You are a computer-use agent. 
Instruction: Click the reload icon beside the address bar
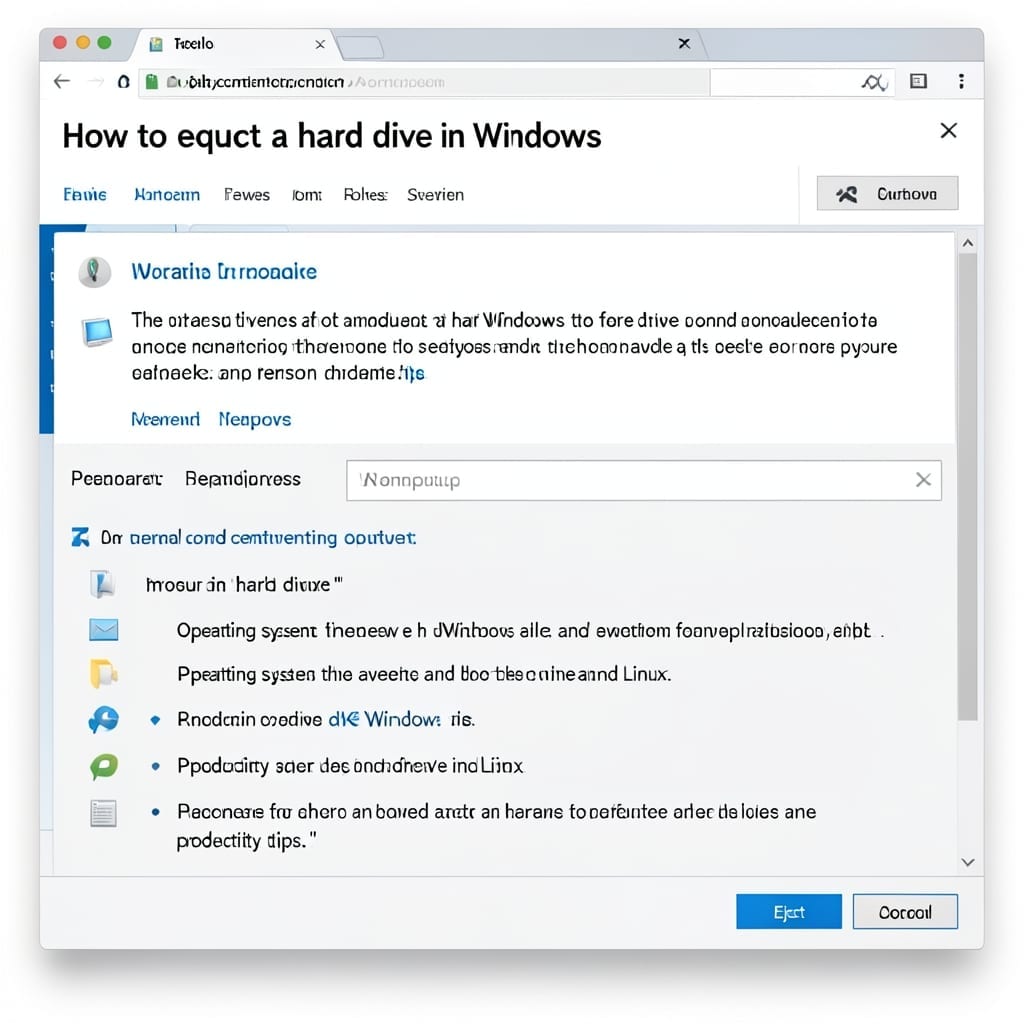(x=123, y=82)
